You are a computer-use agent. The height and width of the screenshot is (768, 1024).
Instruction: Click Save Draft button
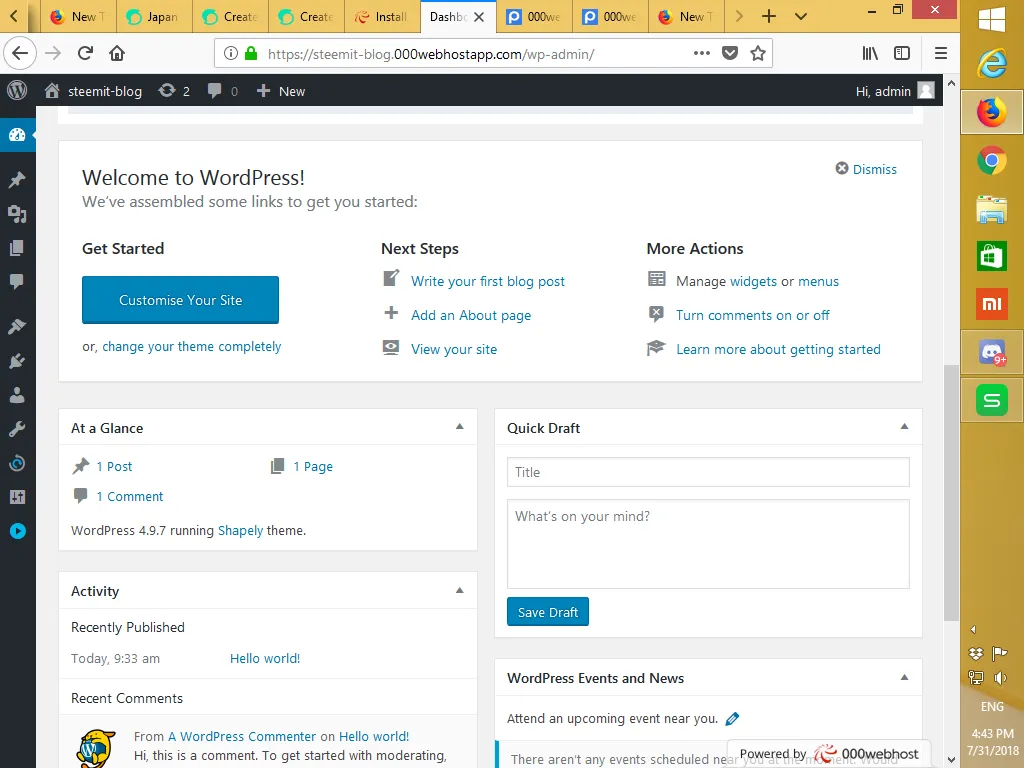click(x=548, y=612)
